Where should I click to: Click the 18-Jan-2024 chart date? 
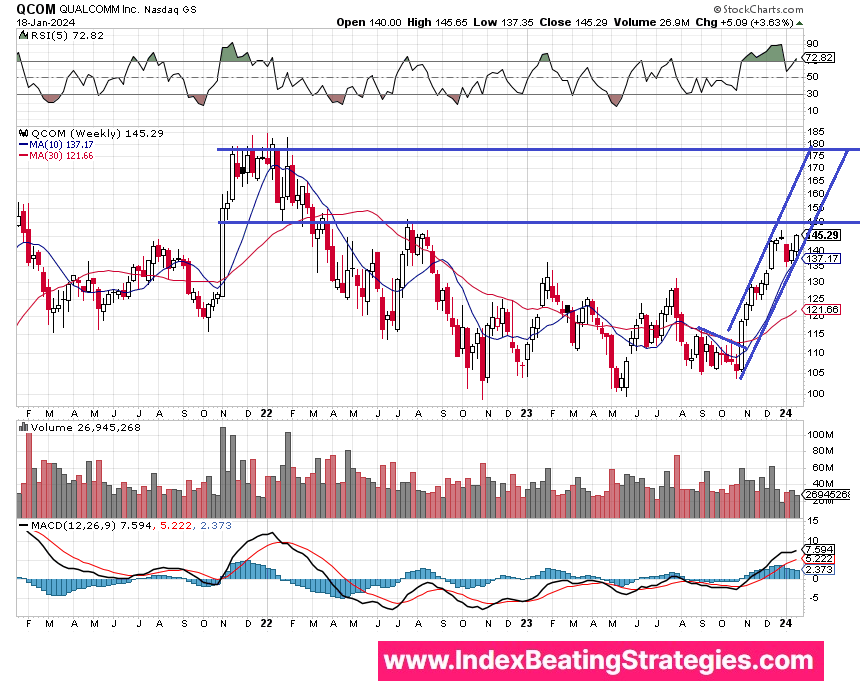pos(46,22)
